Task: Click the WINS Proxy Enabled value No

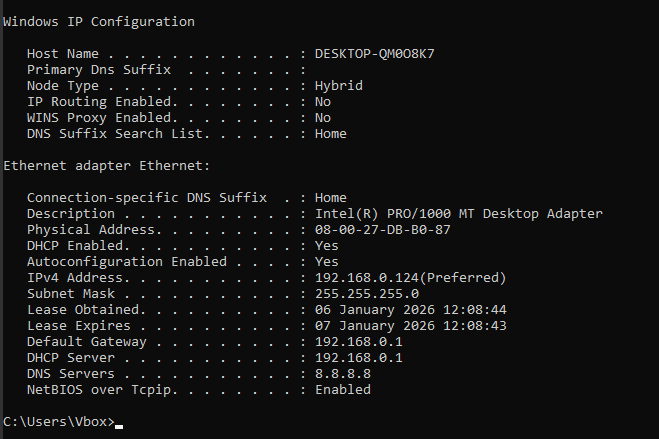Action: pos(323,117)
